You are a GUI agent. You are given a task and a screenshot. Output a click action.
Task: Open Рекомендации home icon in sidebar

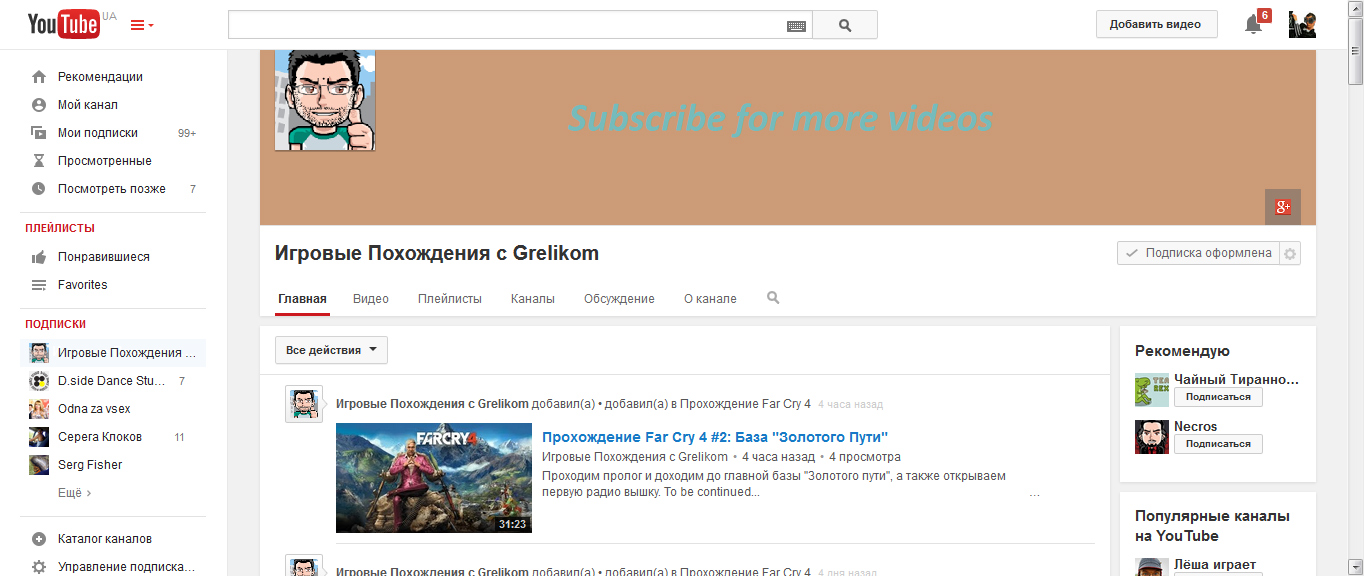39,77
